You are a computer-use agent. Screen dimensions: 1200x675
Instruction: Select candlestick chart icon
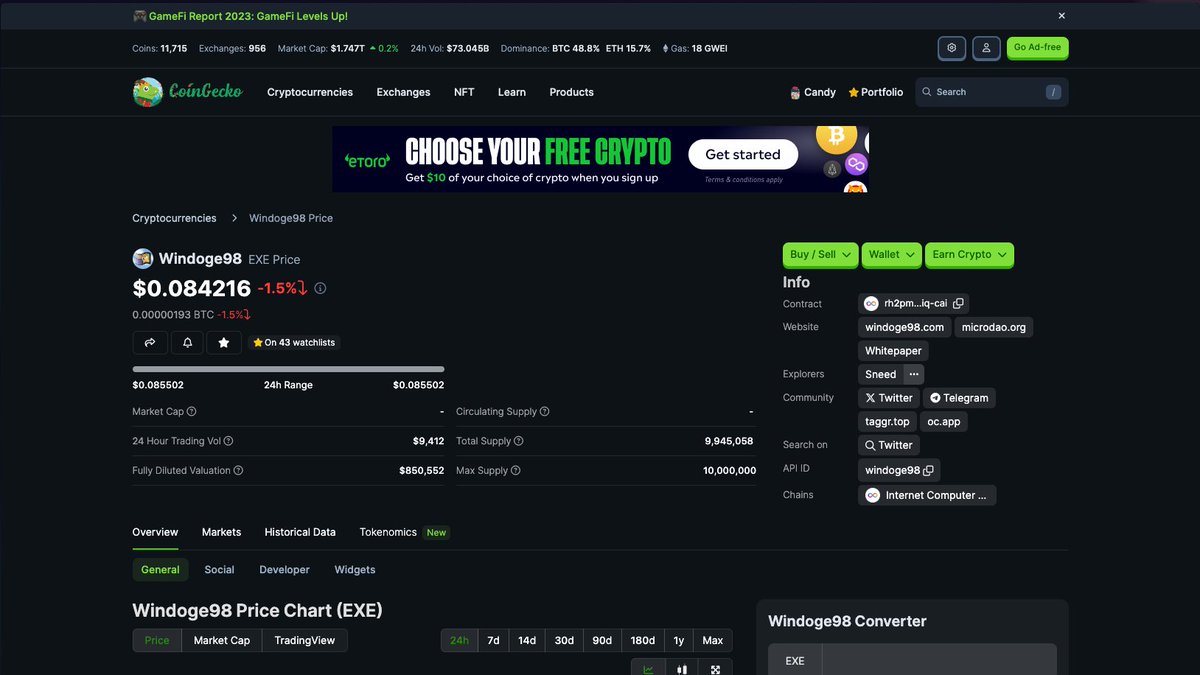pos(682,669)
